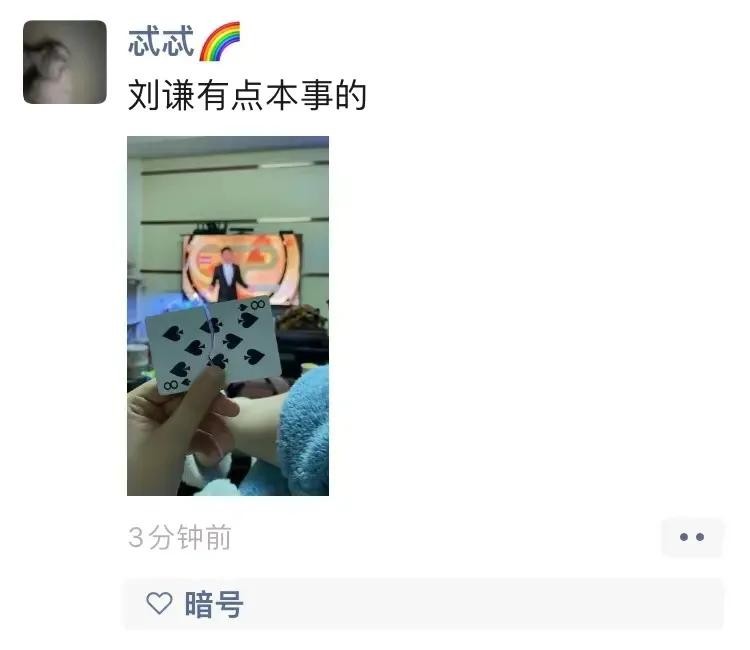The image size is (750, 650).
Task: Click the right dot of the more button
Action: tap(700, 537)
